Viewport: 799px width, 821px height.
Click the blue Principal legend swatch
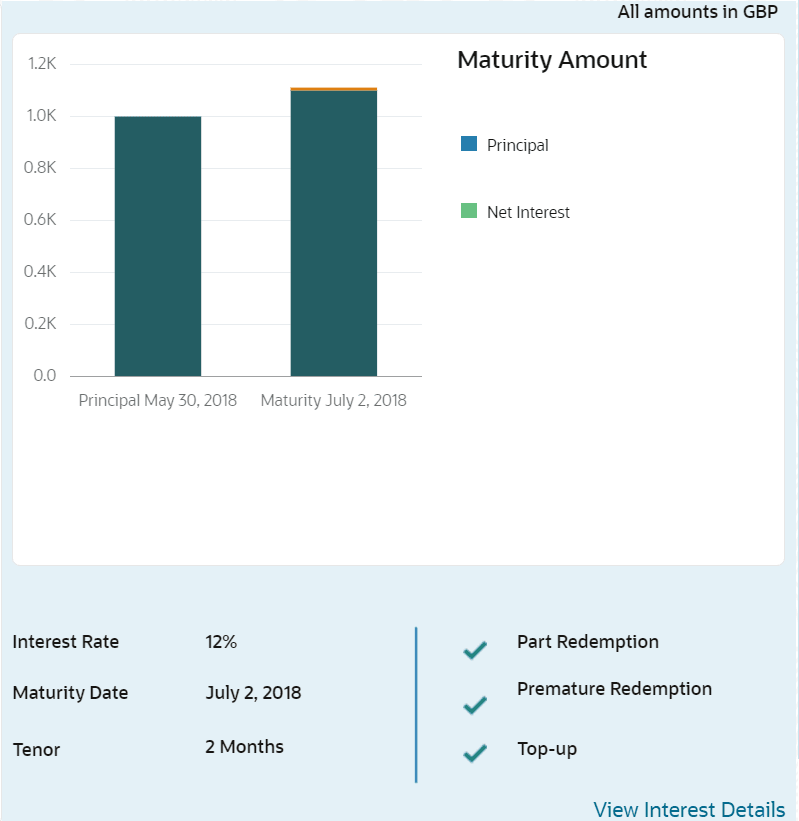[x=469, y=143]
